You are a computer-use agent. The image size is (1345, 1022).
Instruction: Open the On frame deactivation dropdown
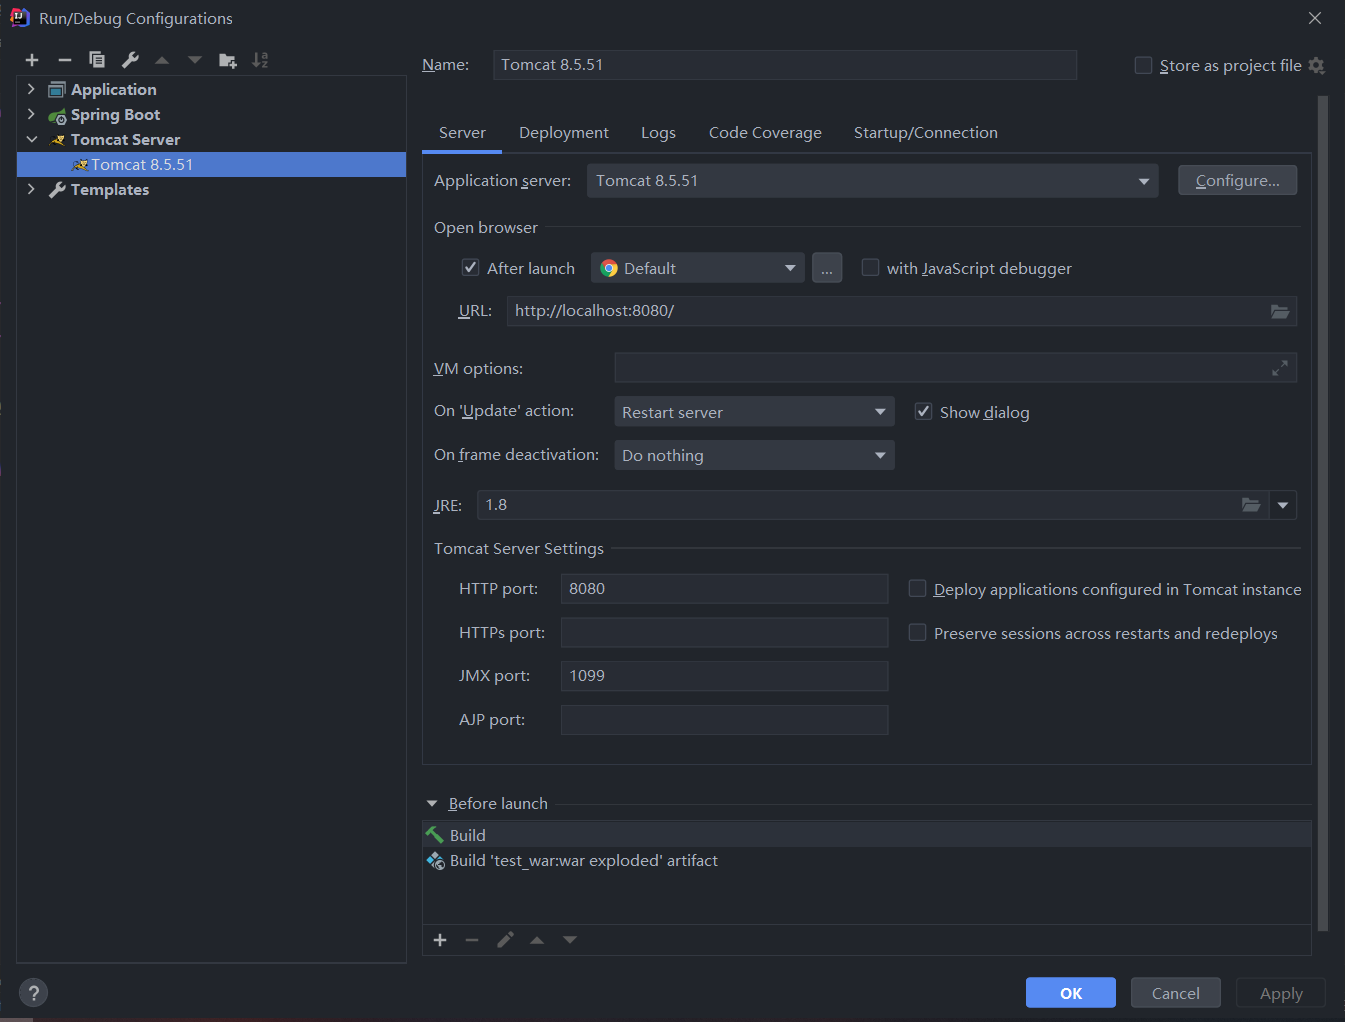(x=754, y=456)
